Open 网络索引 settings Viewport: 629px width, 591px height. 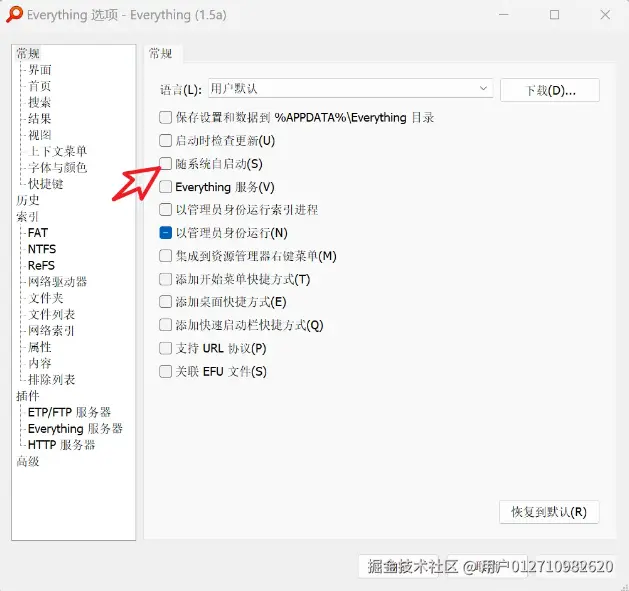(51, 331)
